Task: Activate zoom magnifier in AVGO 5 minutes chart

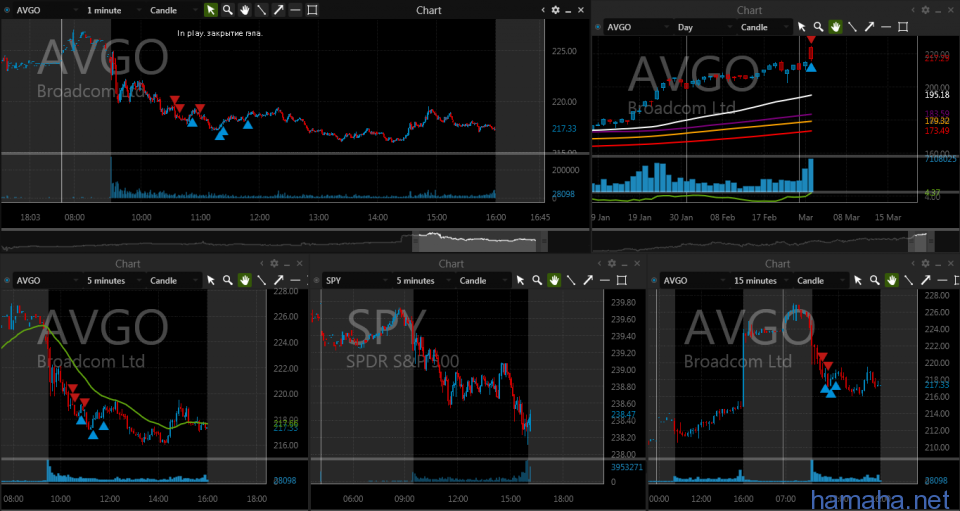Action: (228, 280)
